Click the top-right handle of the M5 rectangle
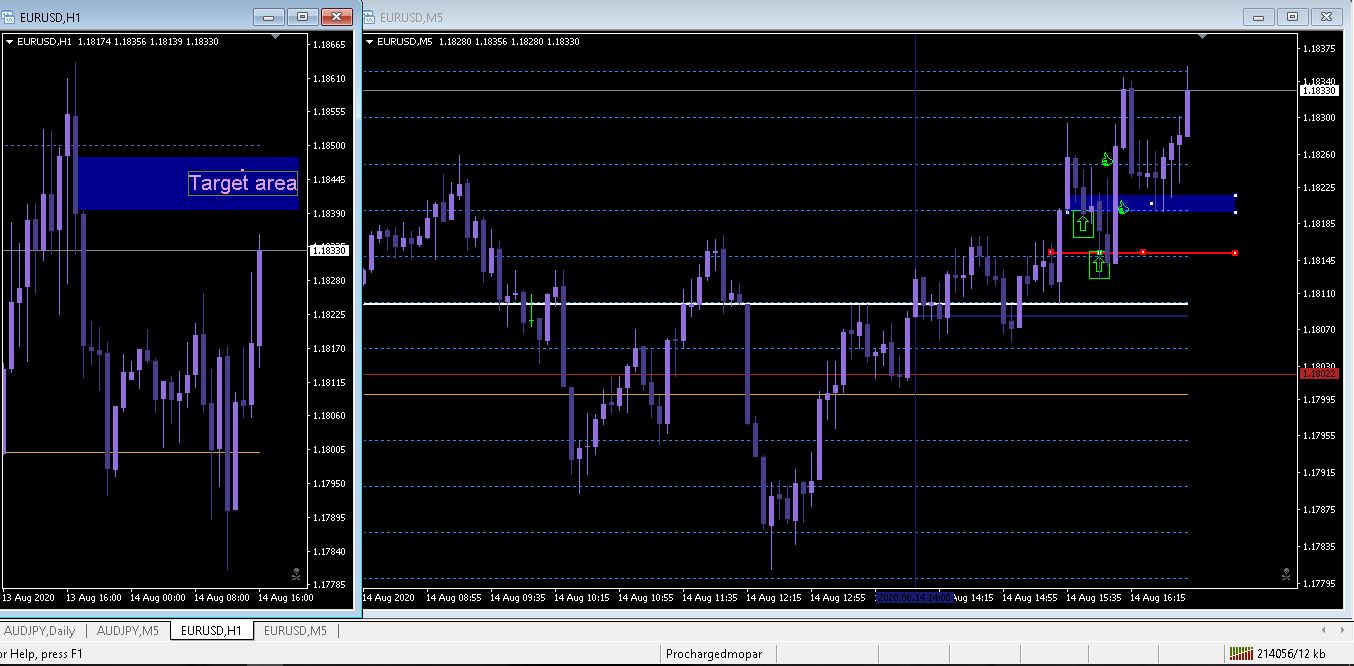 point(1236,195)
